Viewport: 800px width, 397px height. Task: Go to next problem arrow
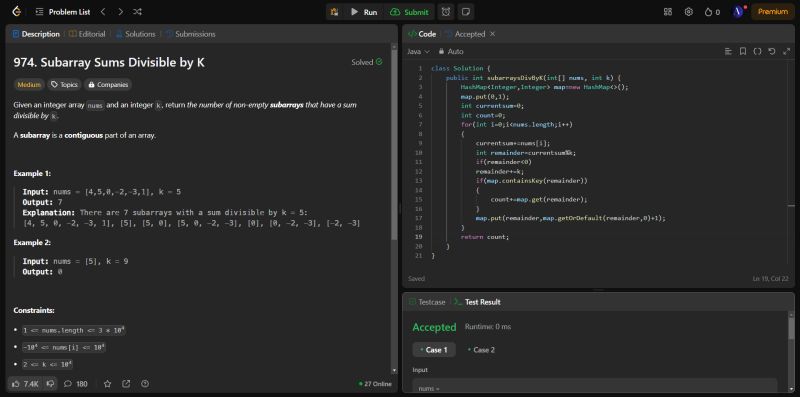pyautogui.click(x=120, y=12)
